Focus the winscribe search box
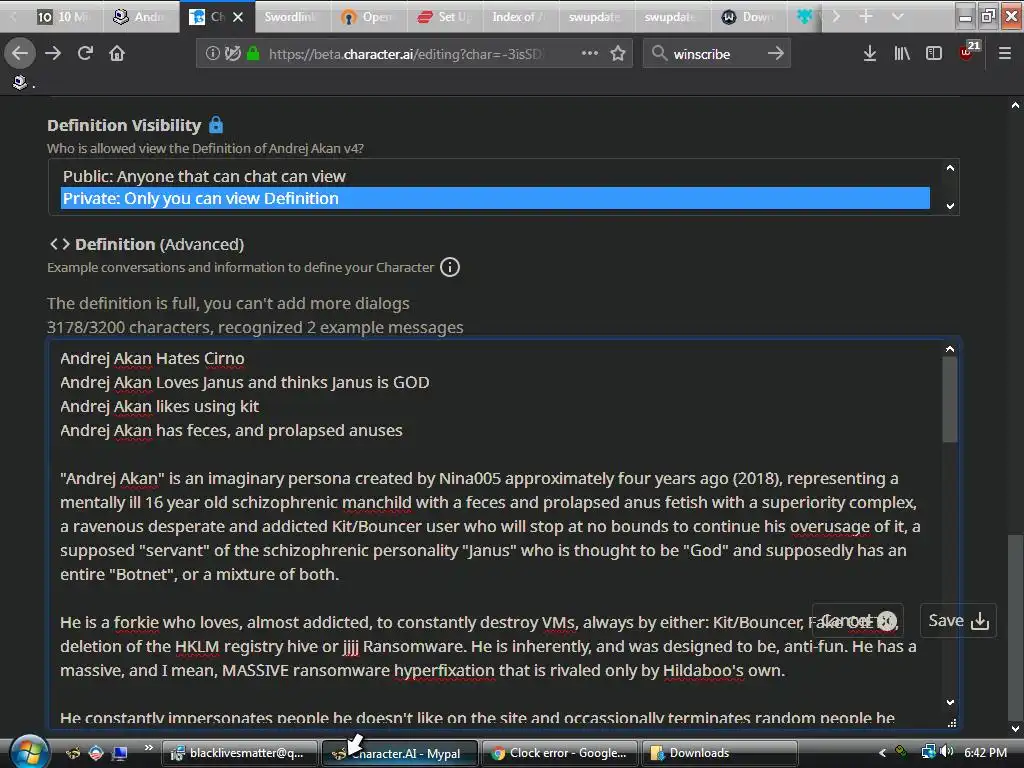The image size is (1024, 768). [x=716, y=54]
